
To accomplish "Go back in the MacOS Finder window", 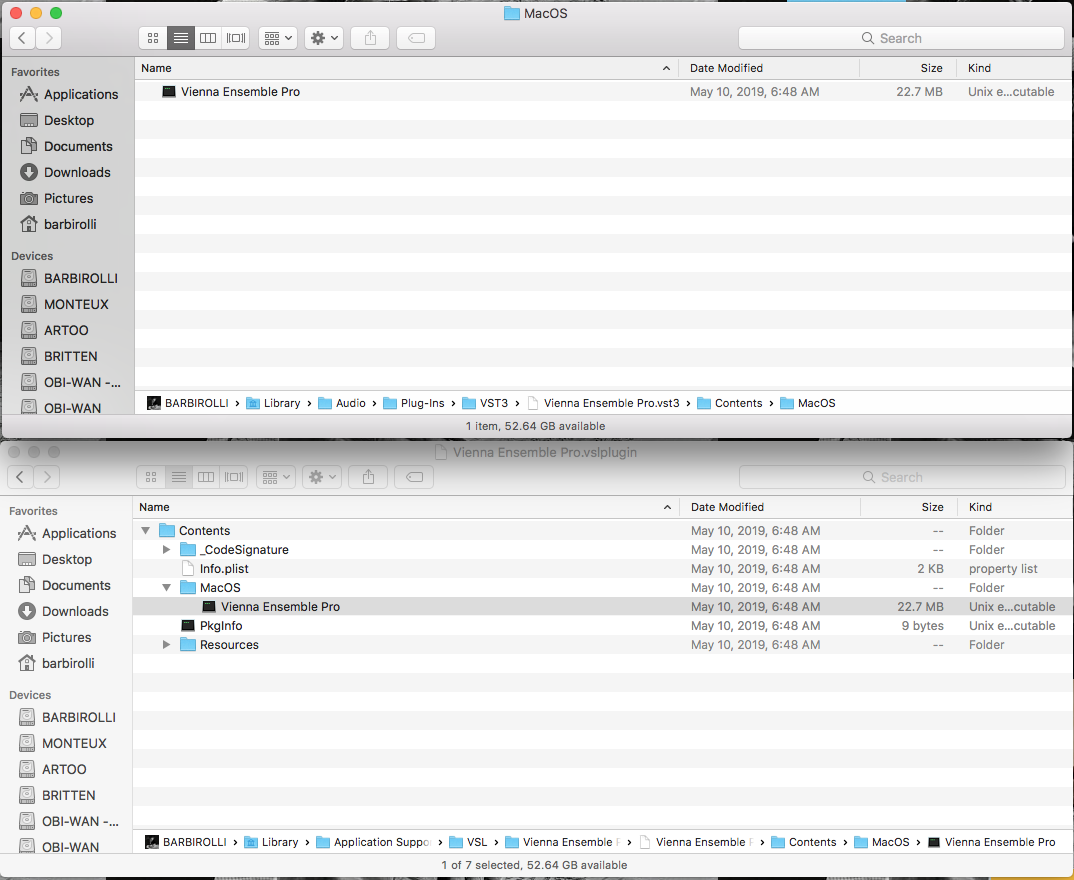I will click(x=22, y=38).
